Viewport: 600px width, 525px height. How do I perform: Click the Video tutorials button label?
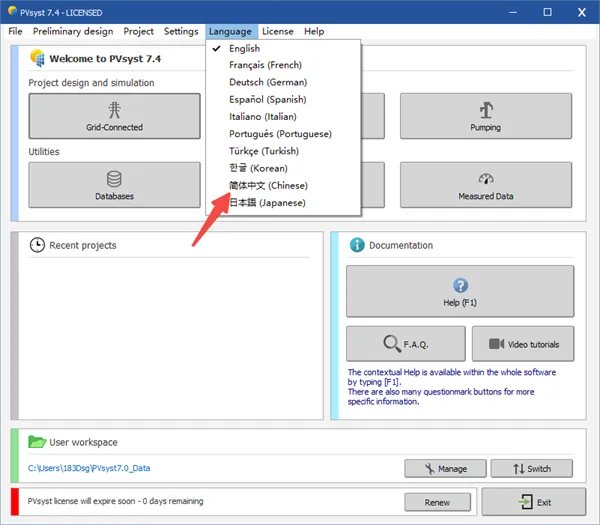point(533,344)
